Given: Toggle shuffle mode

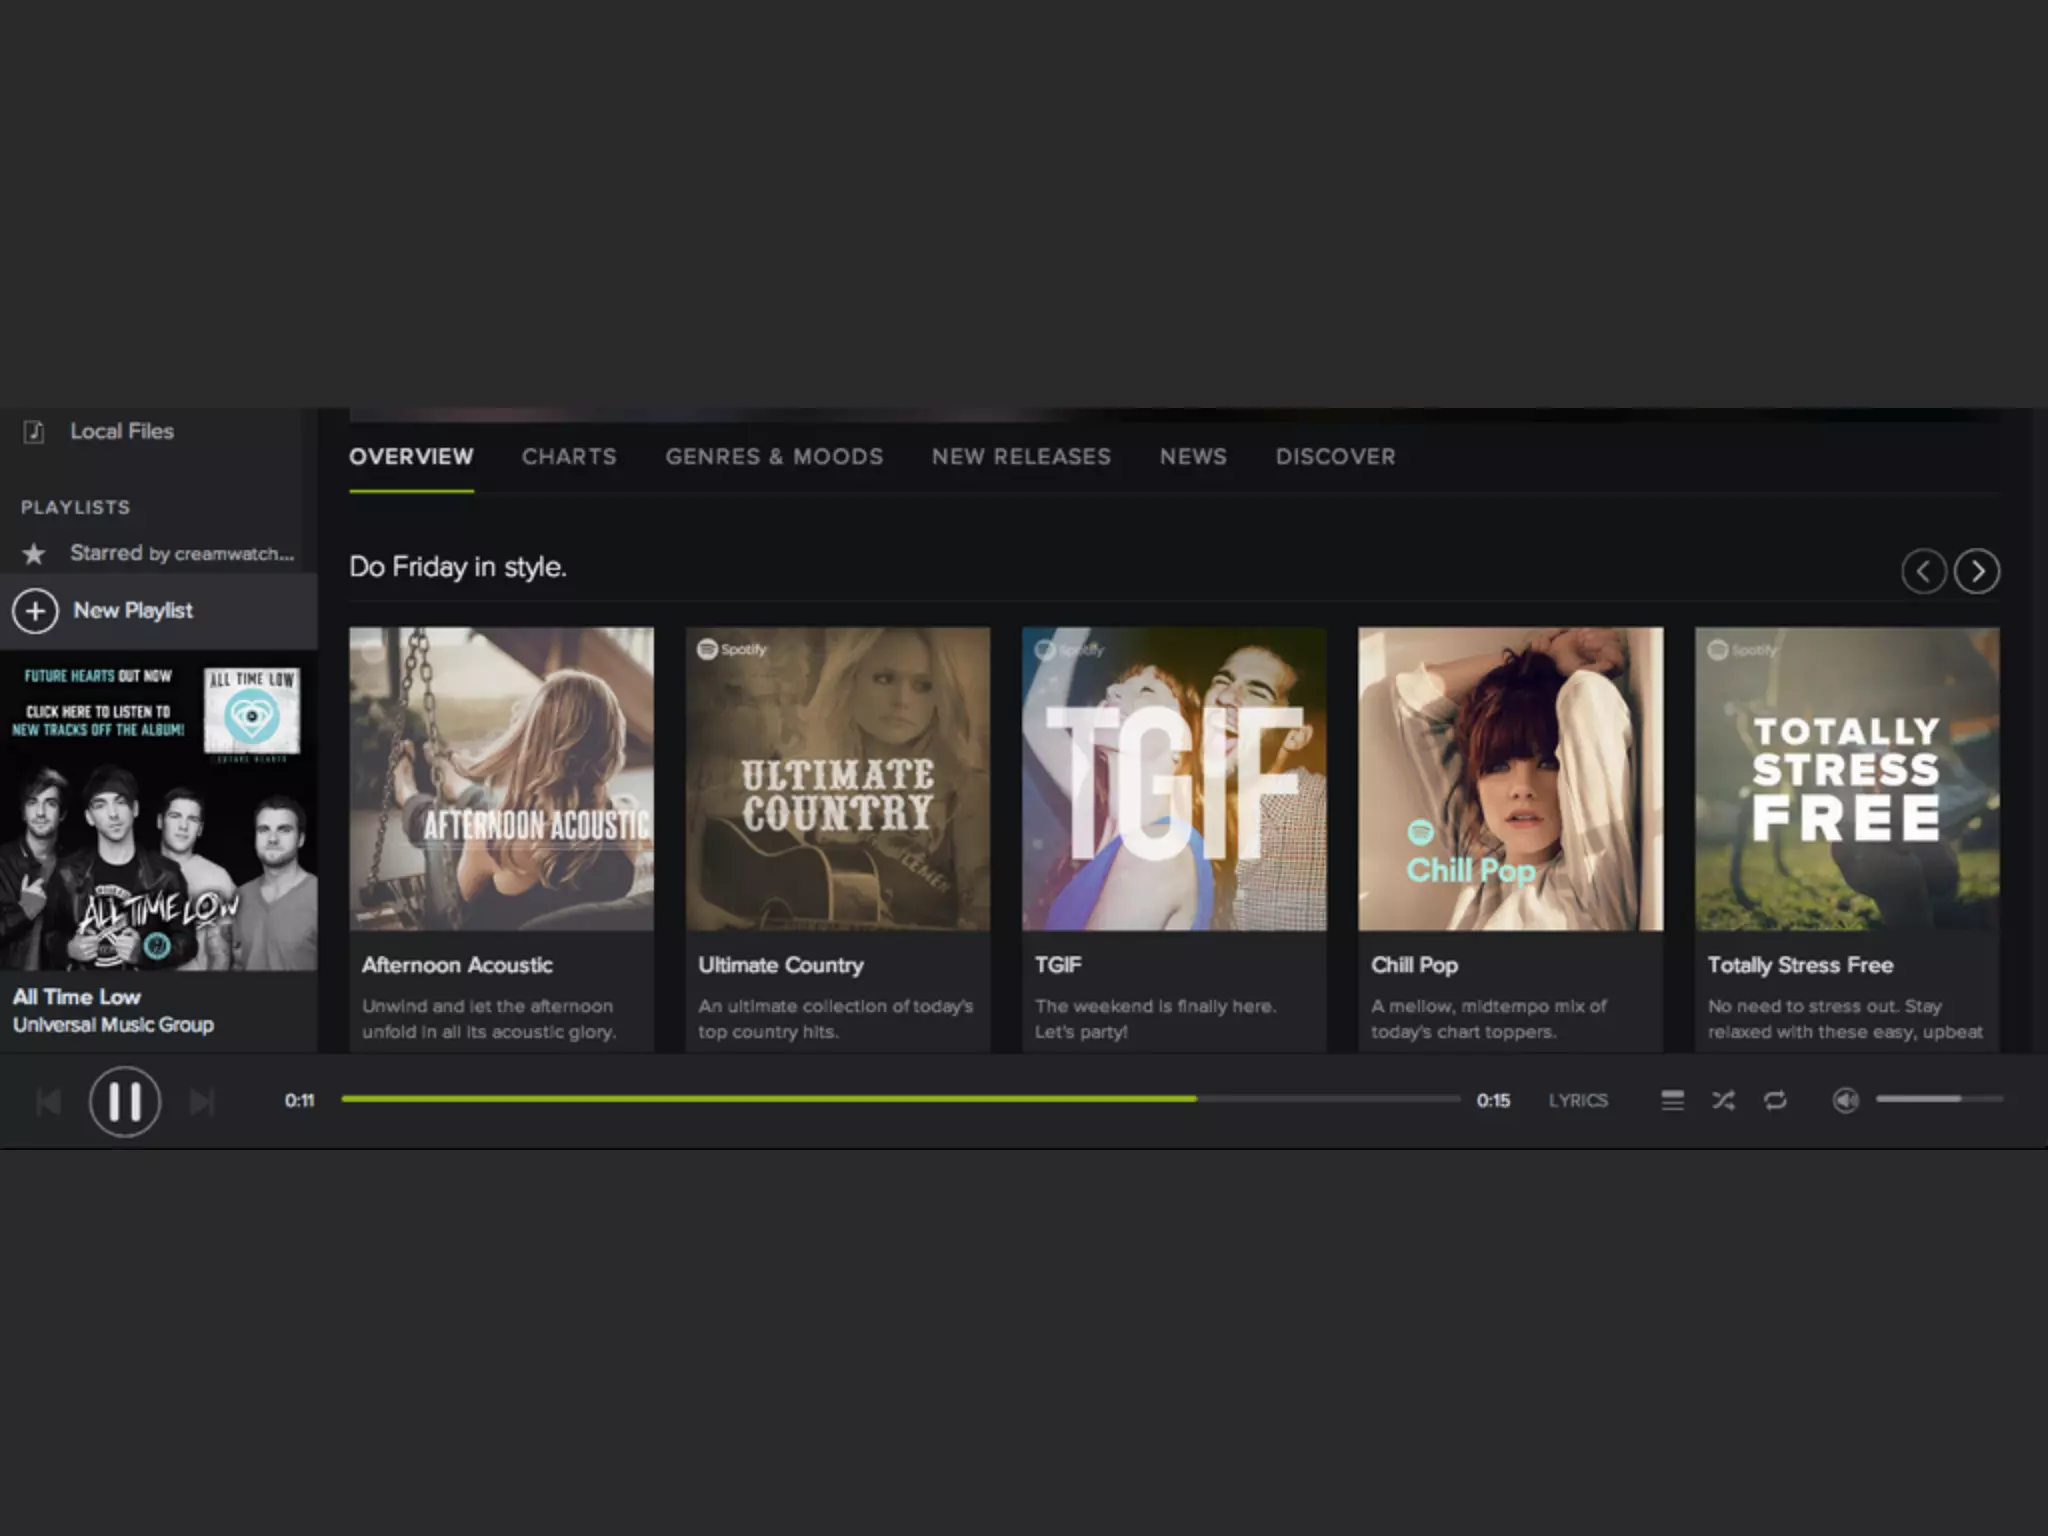Looking at the screenshot, I should pos(1723,1100).
